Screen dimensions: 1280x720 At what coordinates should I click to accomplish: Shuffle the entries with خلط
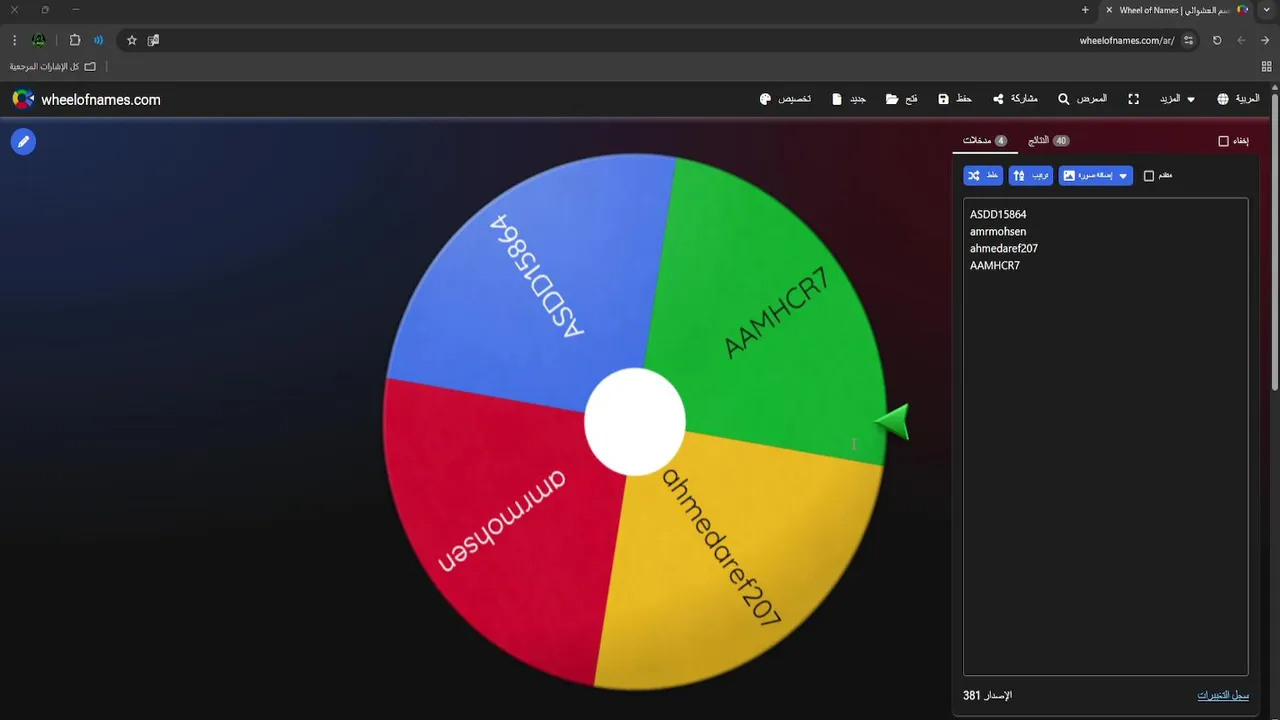click(x=983, y=175)
